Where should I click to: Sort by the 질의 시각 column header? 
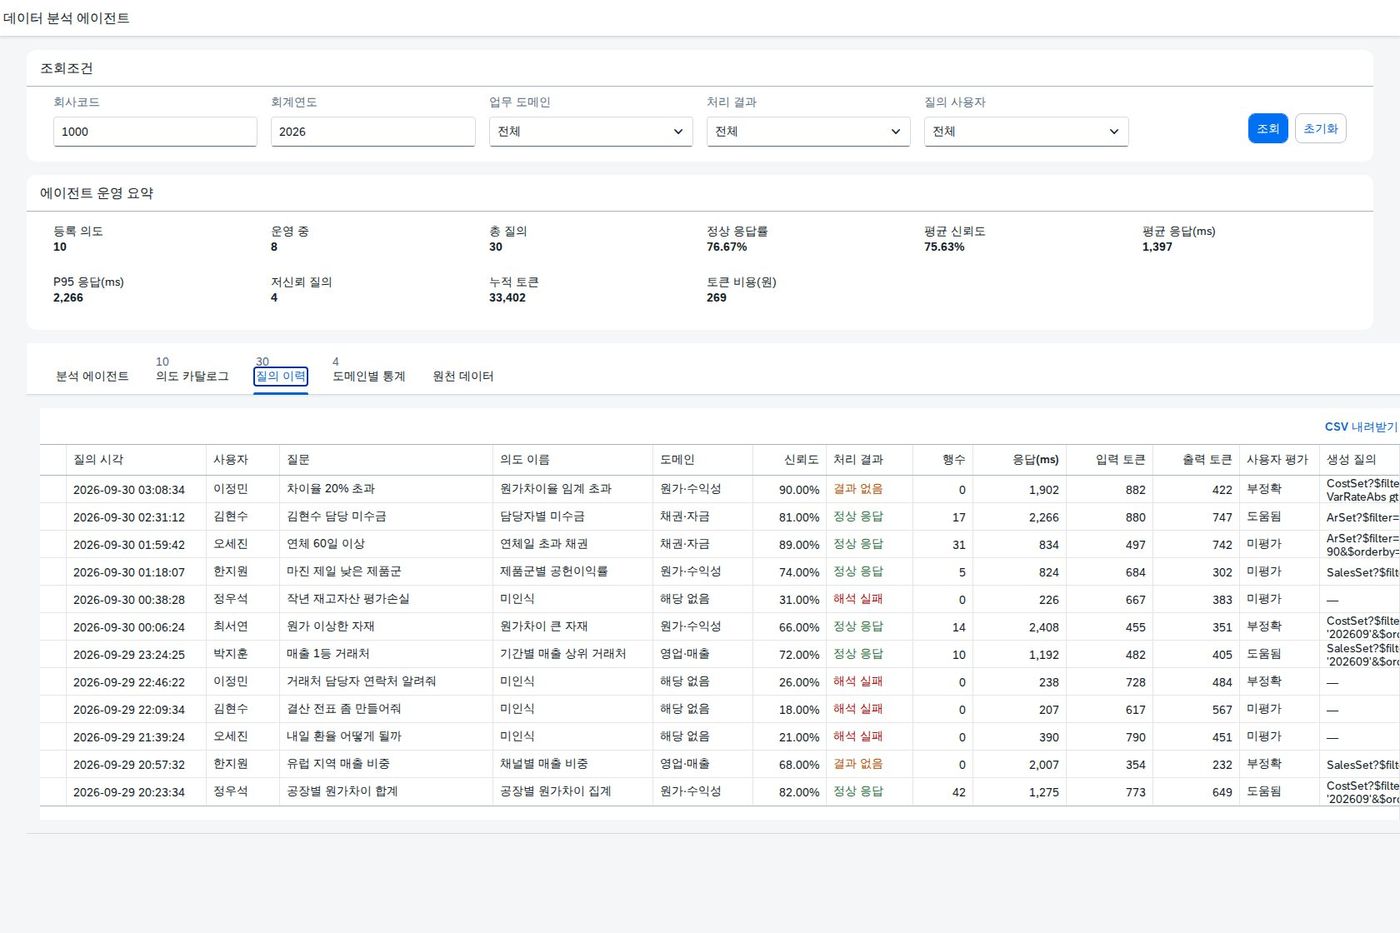coord(135,460)
